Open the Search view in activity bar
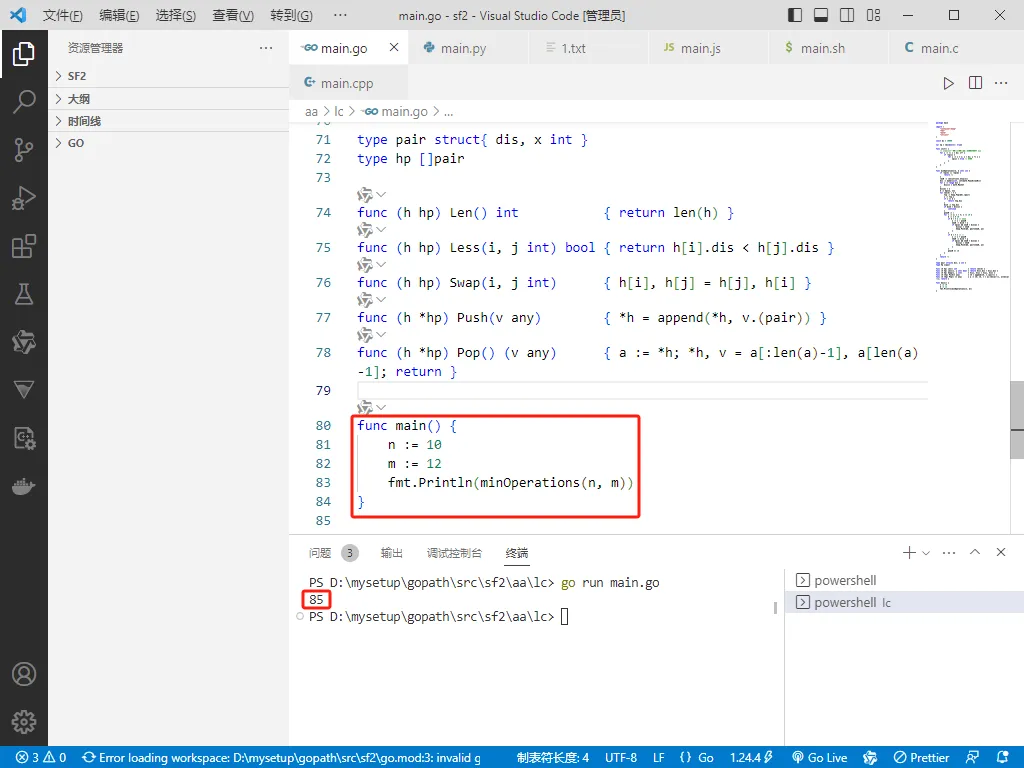The height and width of the screenshot is (768, 1024). (x=24, y=102)
